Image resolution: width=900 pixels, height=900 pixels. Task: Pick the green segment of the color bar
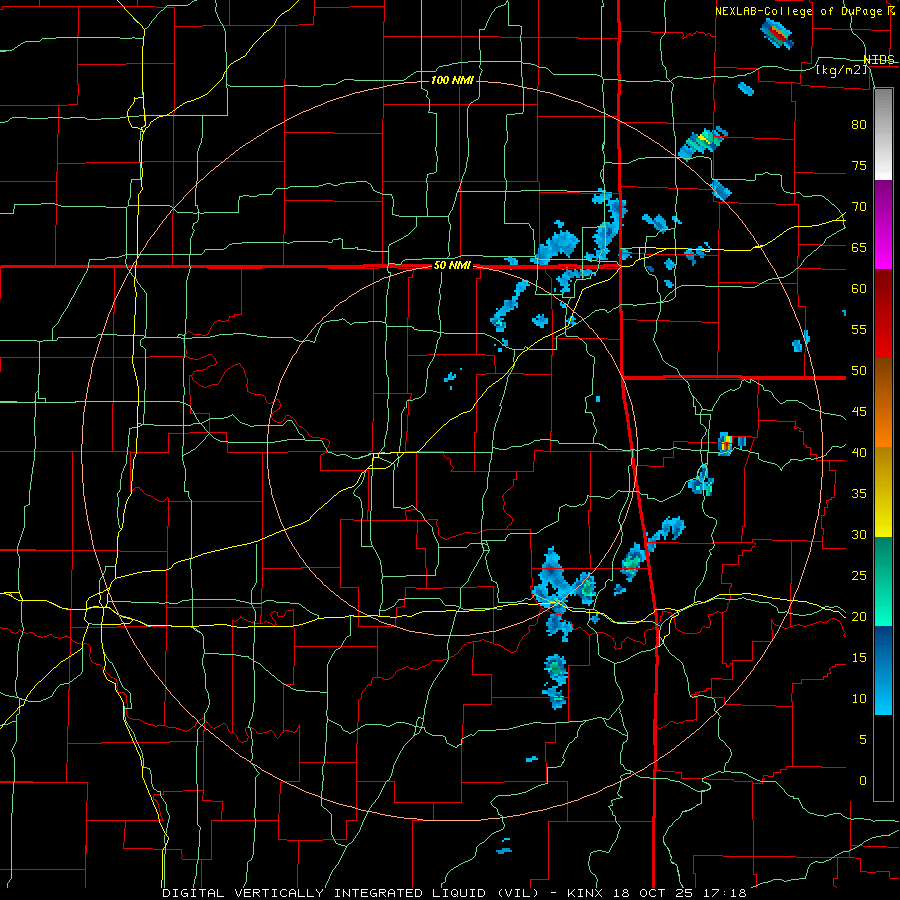(883, 581)
